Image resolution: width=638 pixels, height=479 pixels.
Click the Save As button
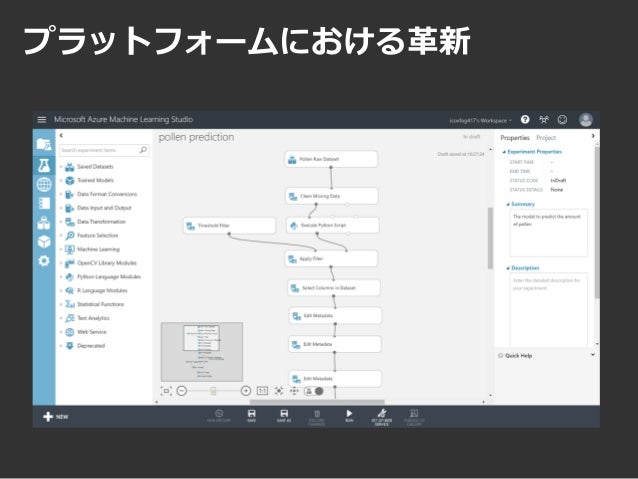[284, 416]
